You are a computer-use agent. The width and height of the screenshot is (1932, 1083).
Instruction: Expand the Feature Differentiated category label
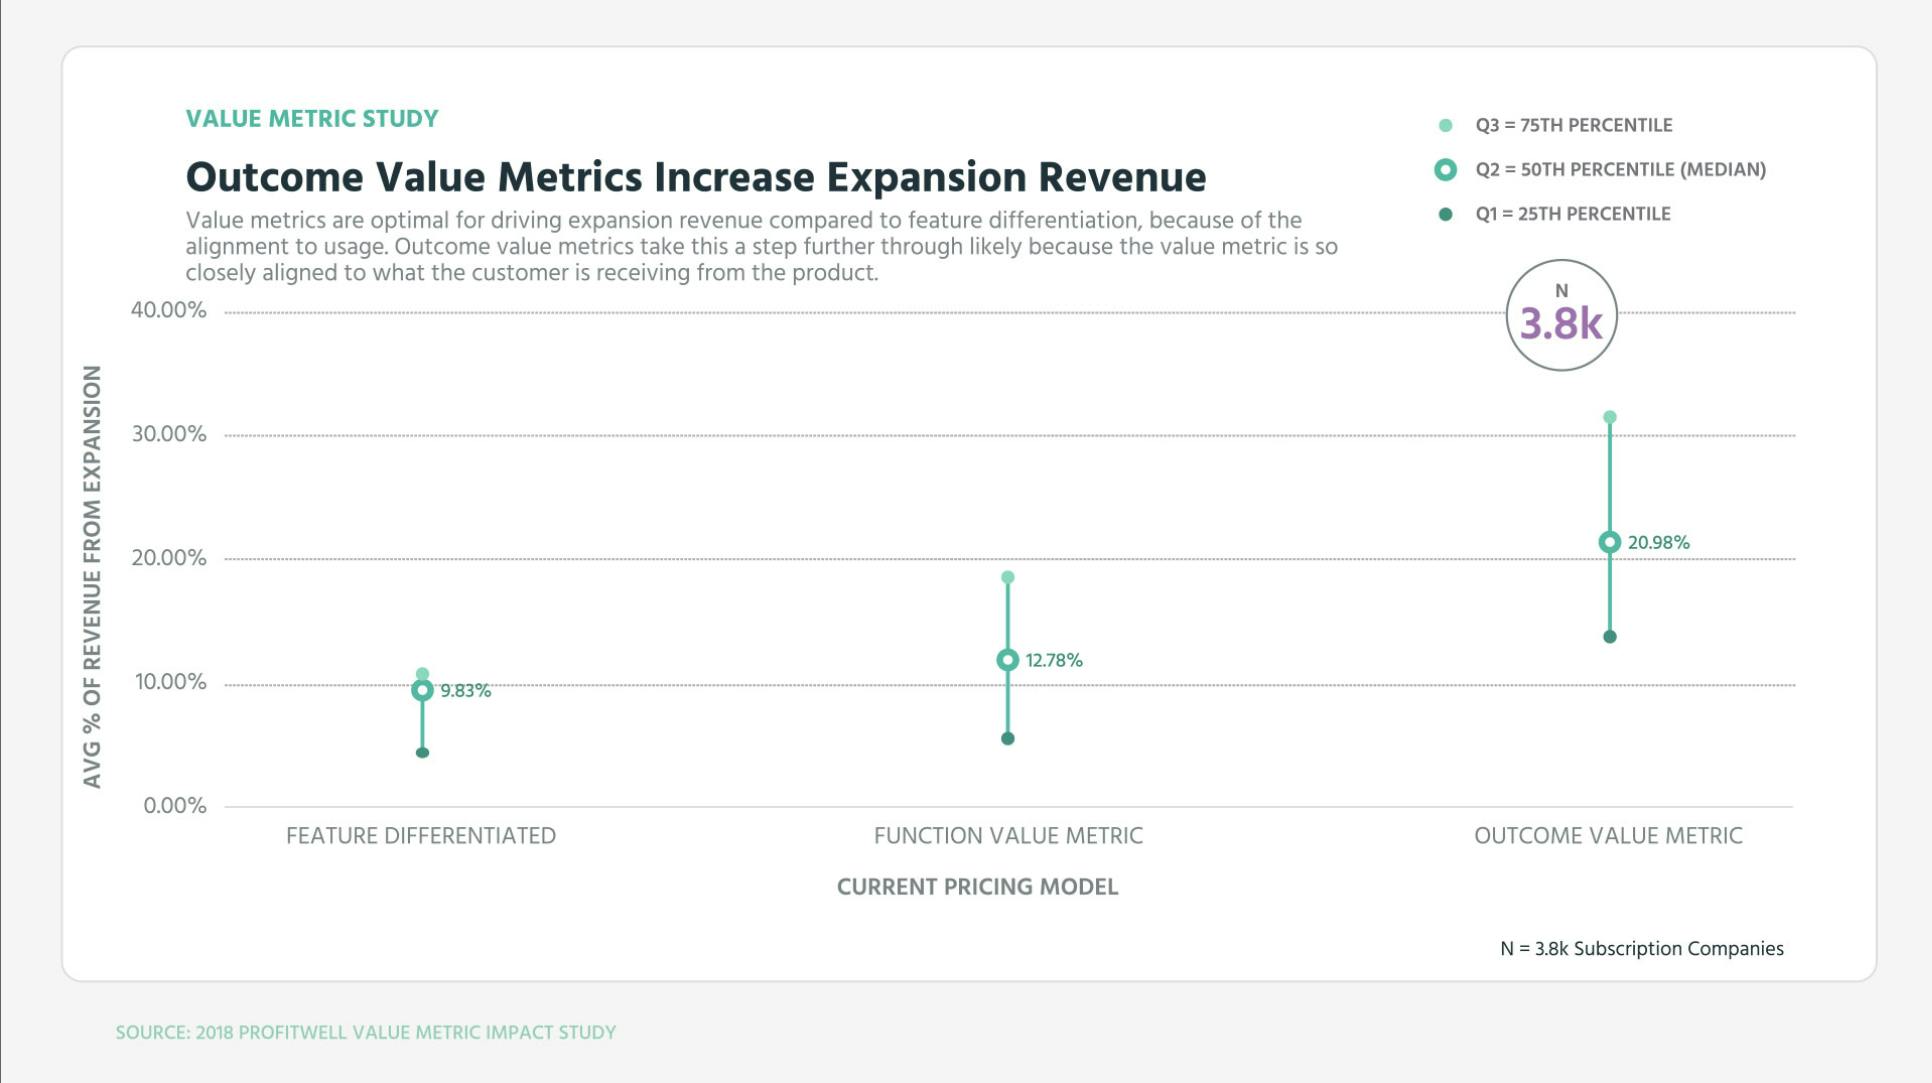click(422, 835)
